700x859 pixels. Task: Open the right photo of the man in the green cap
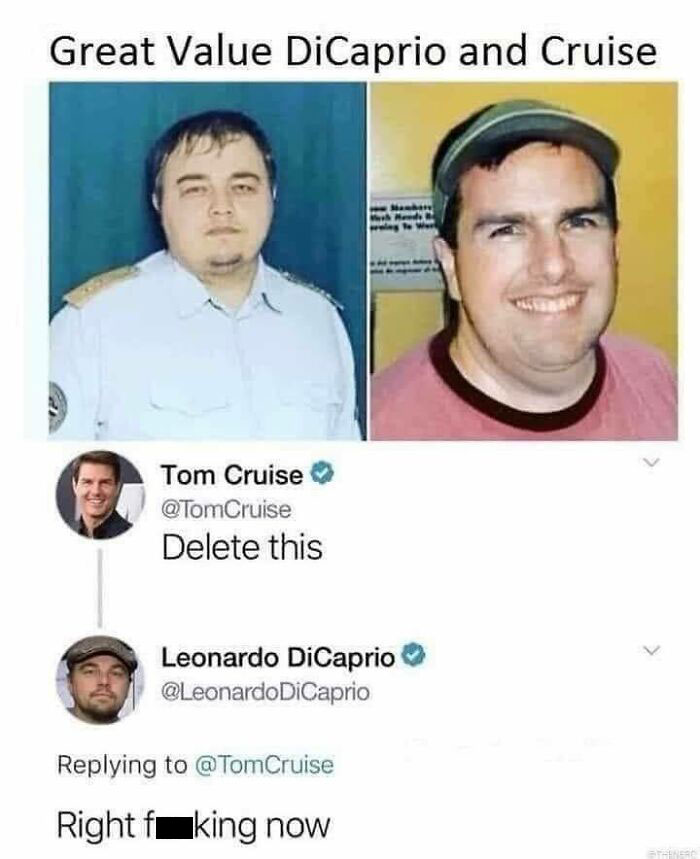click(x=523, y=261)
